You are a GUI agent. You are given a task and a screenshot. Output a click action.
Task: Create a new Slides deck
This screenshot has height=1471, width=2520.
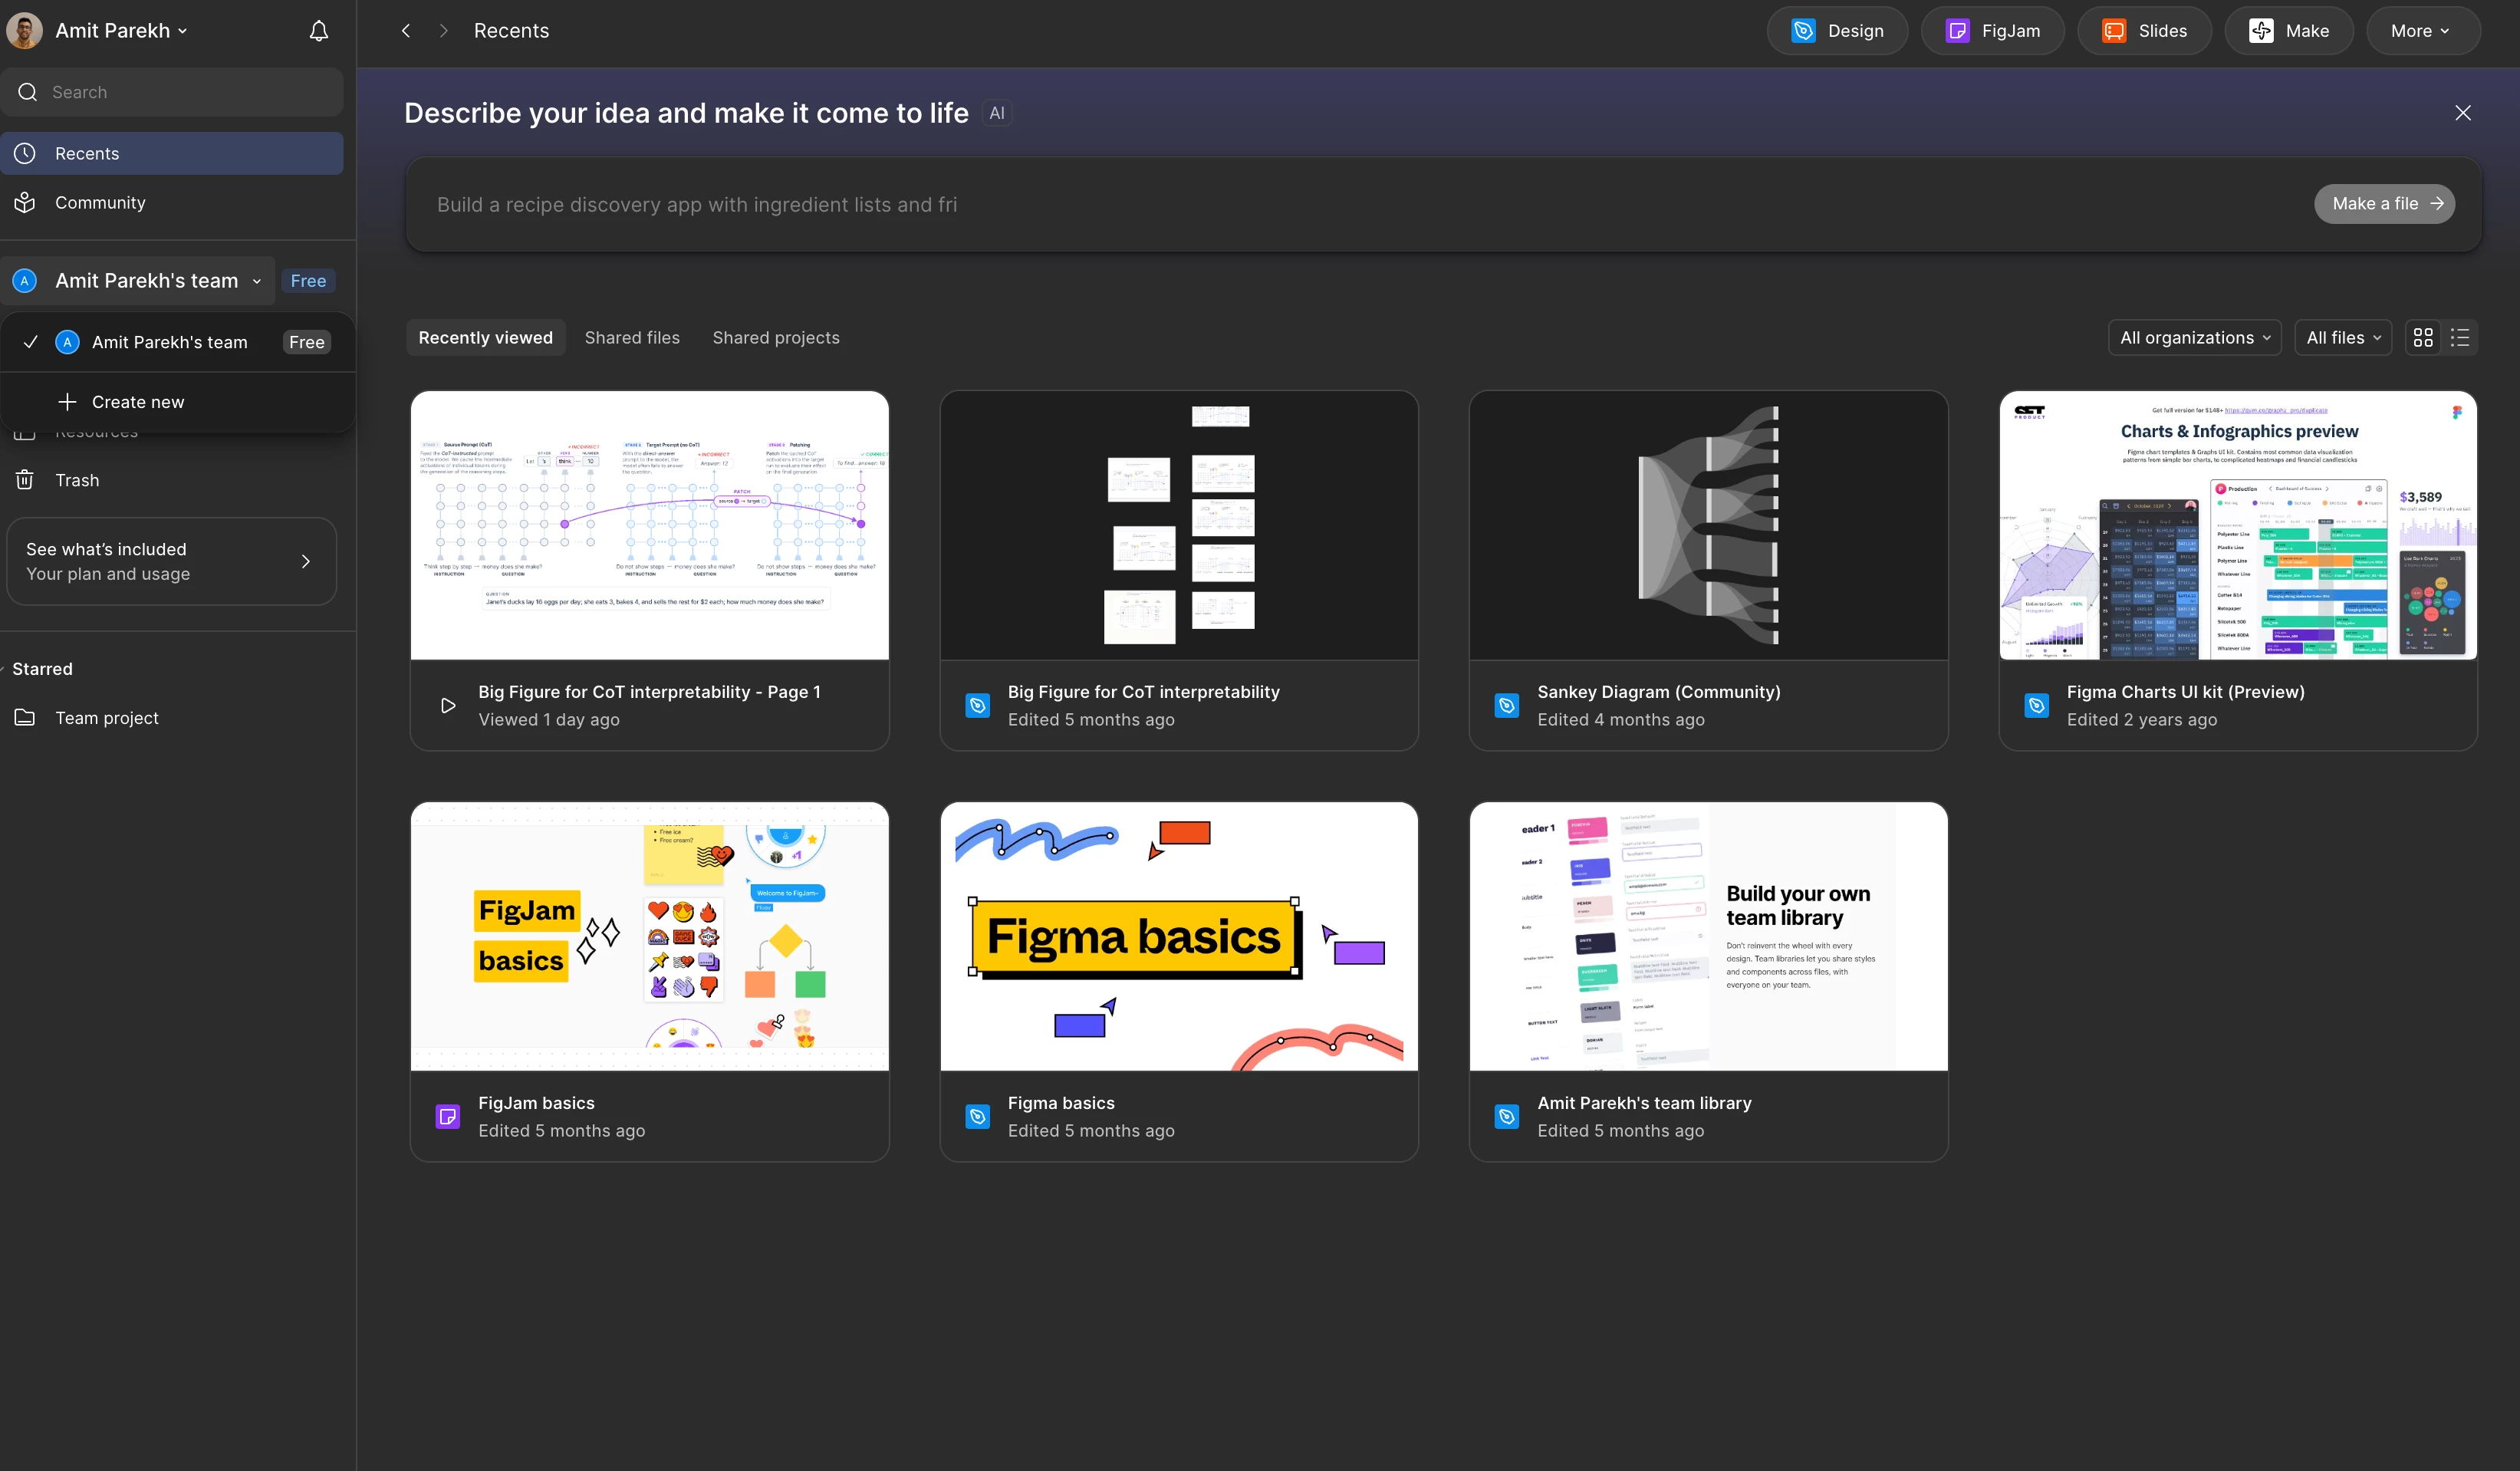(x=2144, y=31)
